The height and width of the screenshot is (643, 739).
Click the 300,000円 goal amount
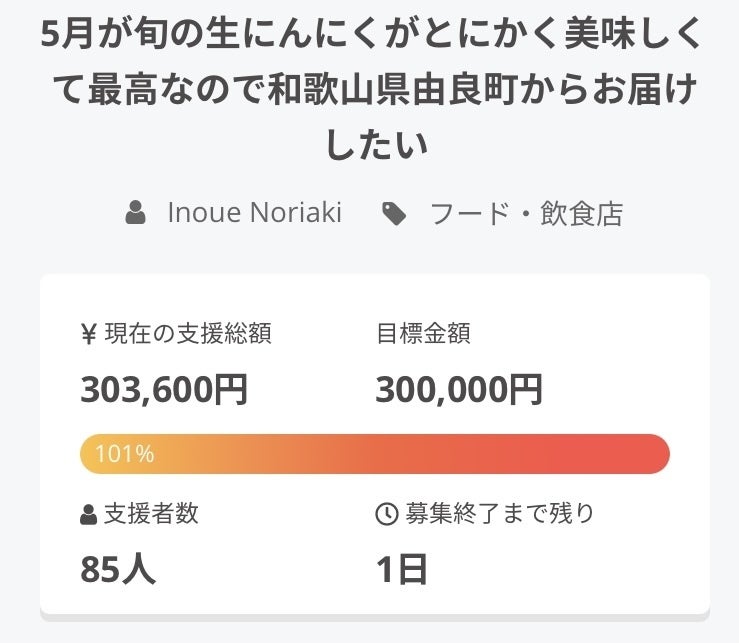459,389
